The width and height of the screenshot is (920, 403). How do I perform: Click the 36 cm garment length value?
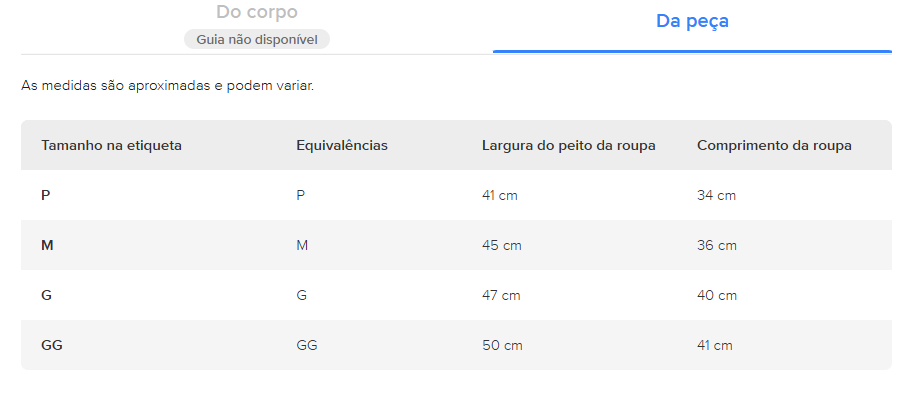pos(717,245)
